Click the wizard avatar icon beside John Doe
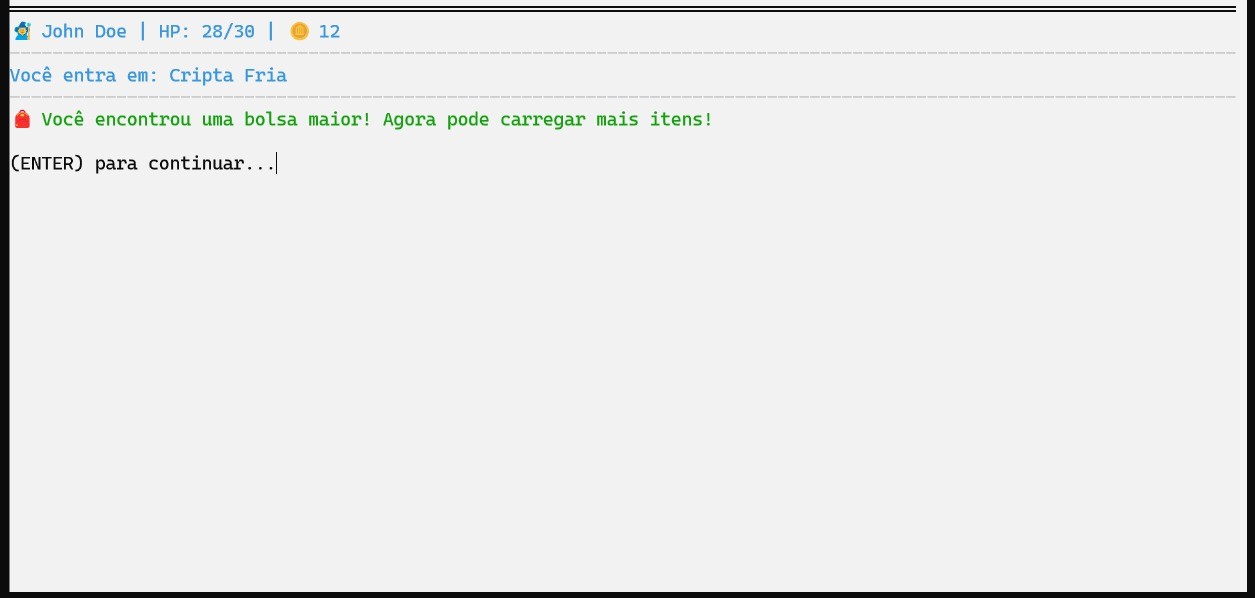The height and width of the screenshot is (598, 1255). pyautogui.click(x=22, y=32)
